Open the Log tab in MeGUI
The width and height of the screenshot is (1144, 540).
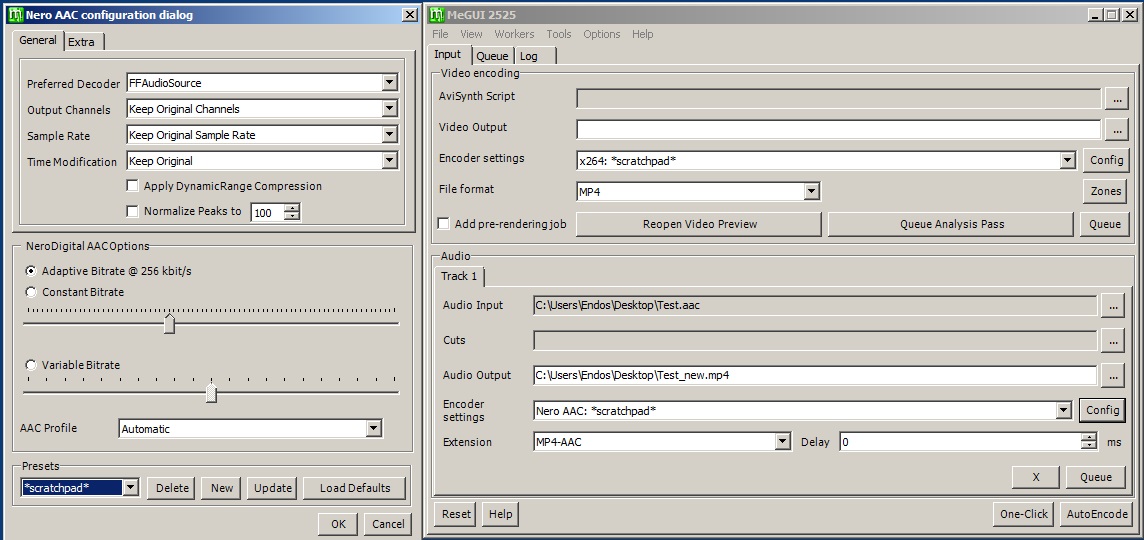pyautogui.click(x=534, y=56)
